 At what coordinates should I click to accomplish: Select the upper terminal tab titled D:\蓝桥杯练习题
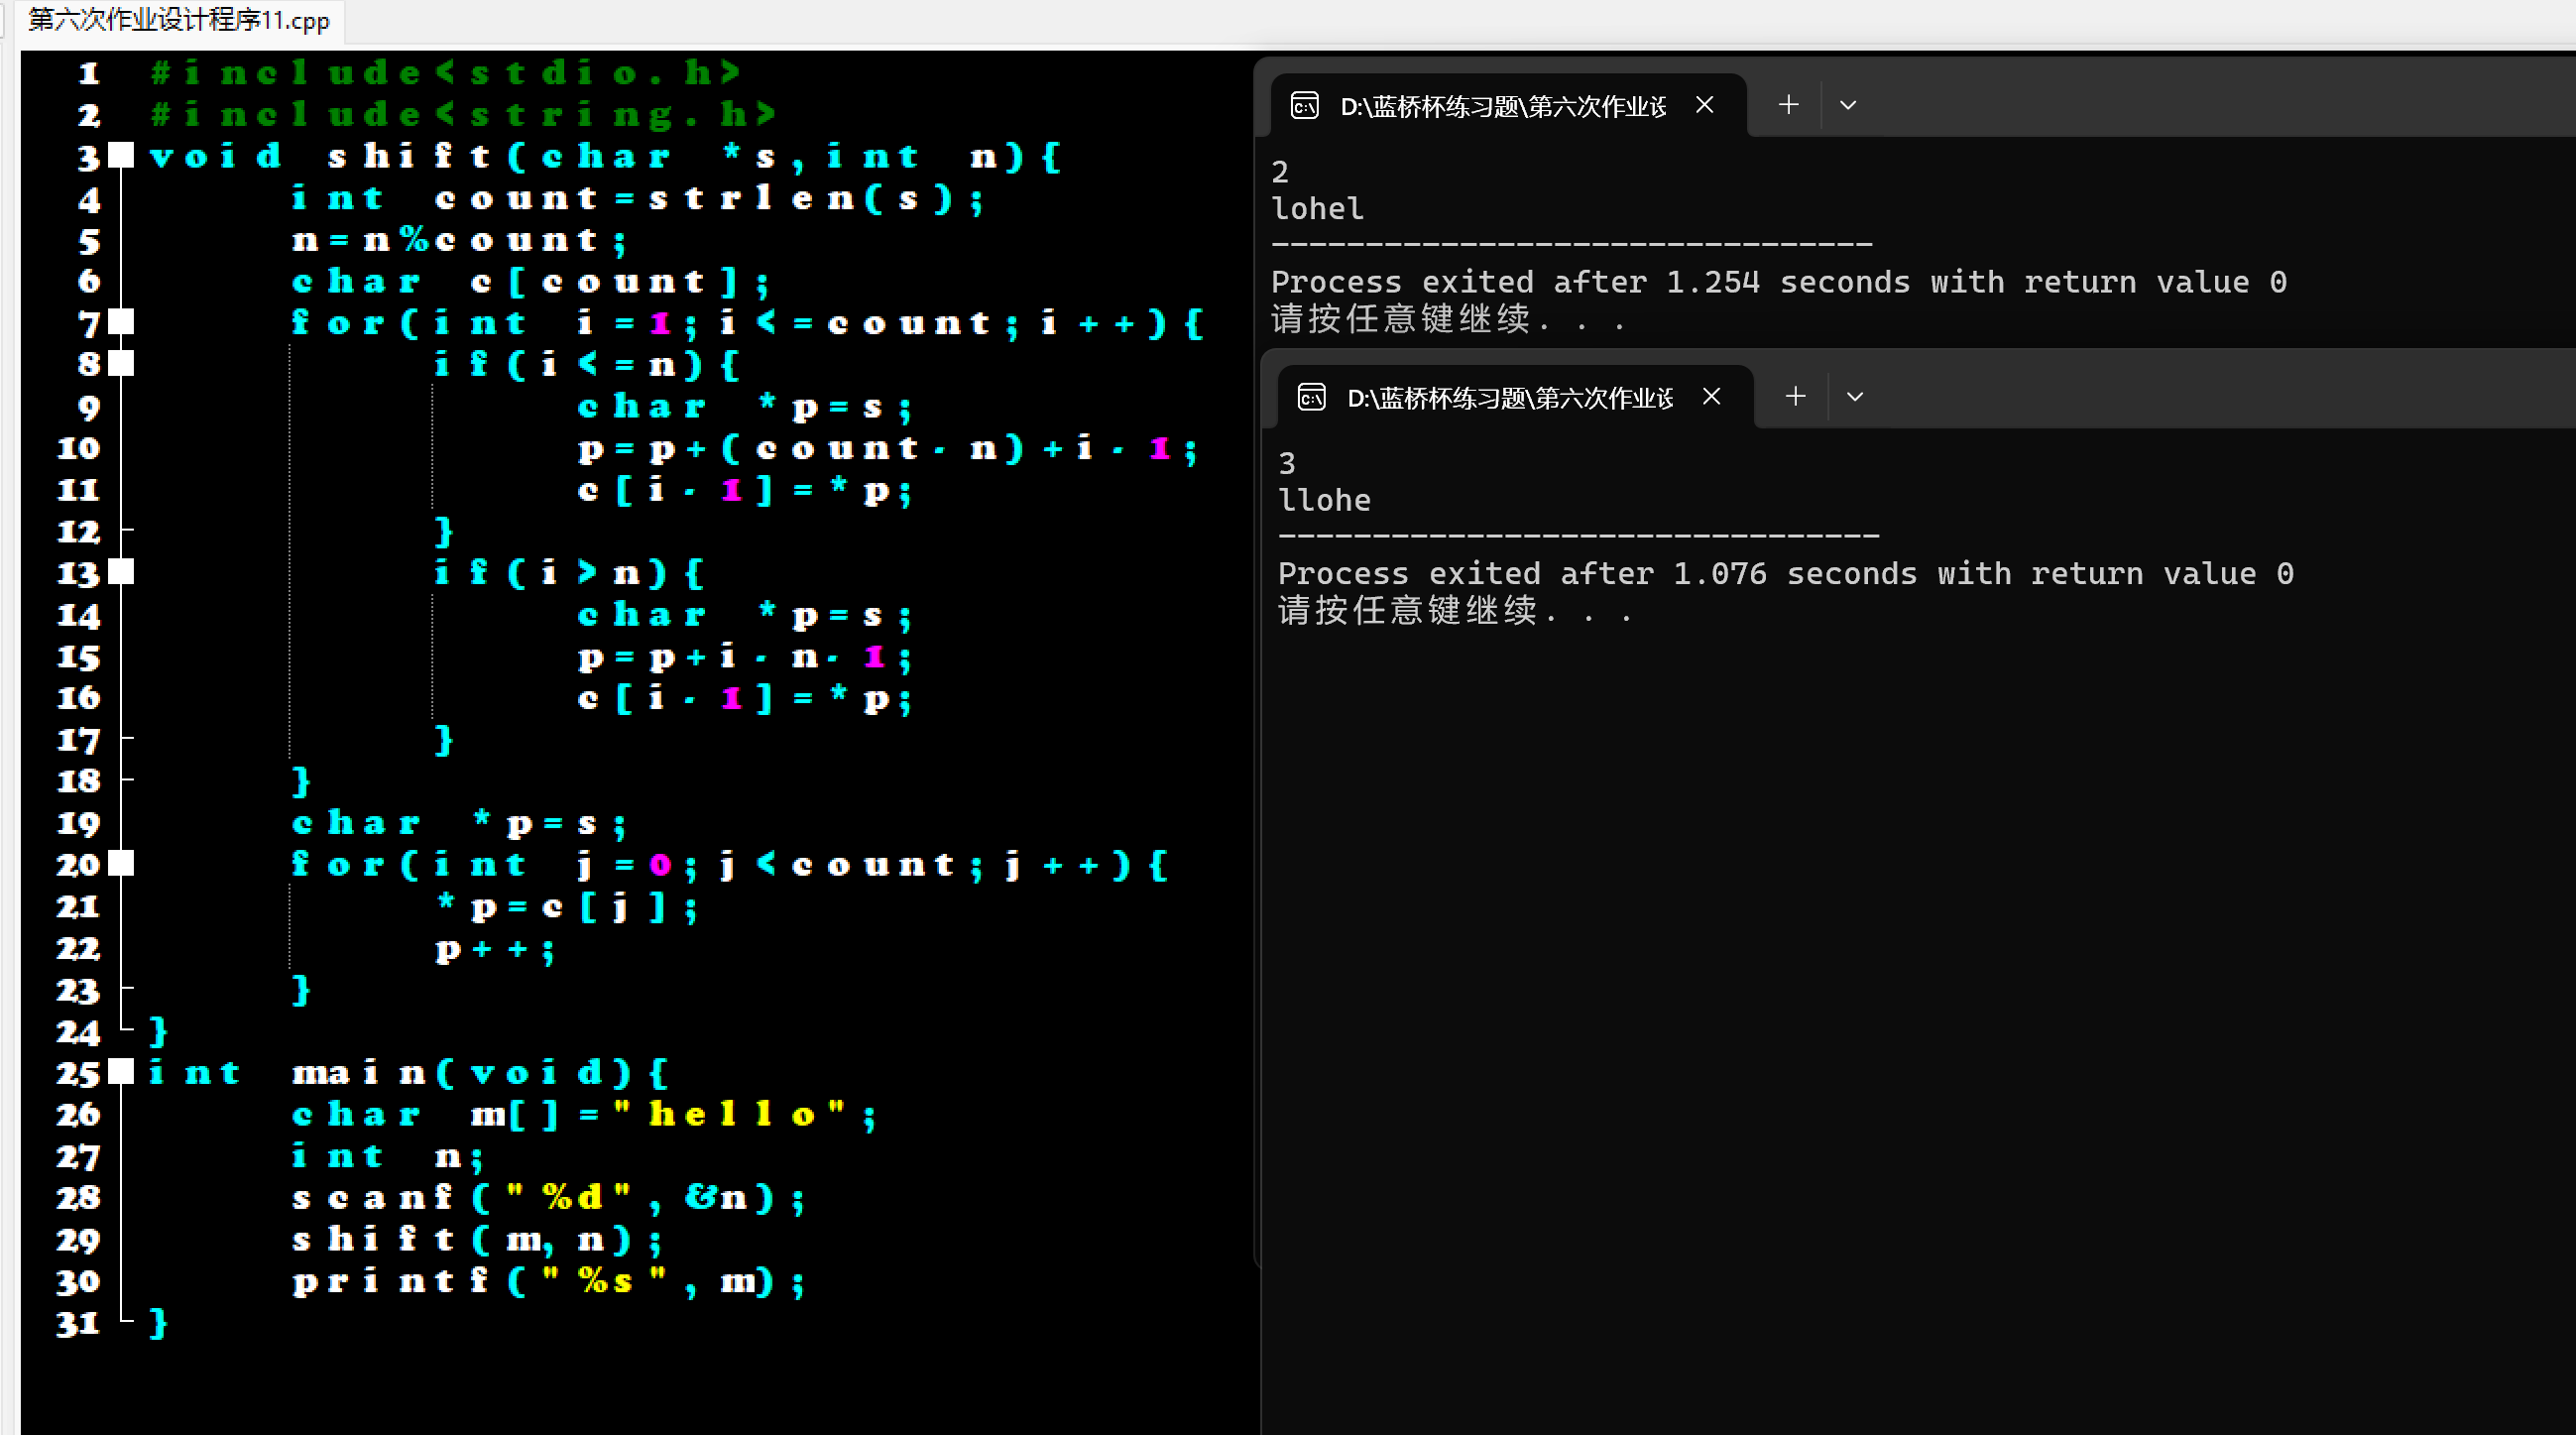click(x=1502, y=106)
